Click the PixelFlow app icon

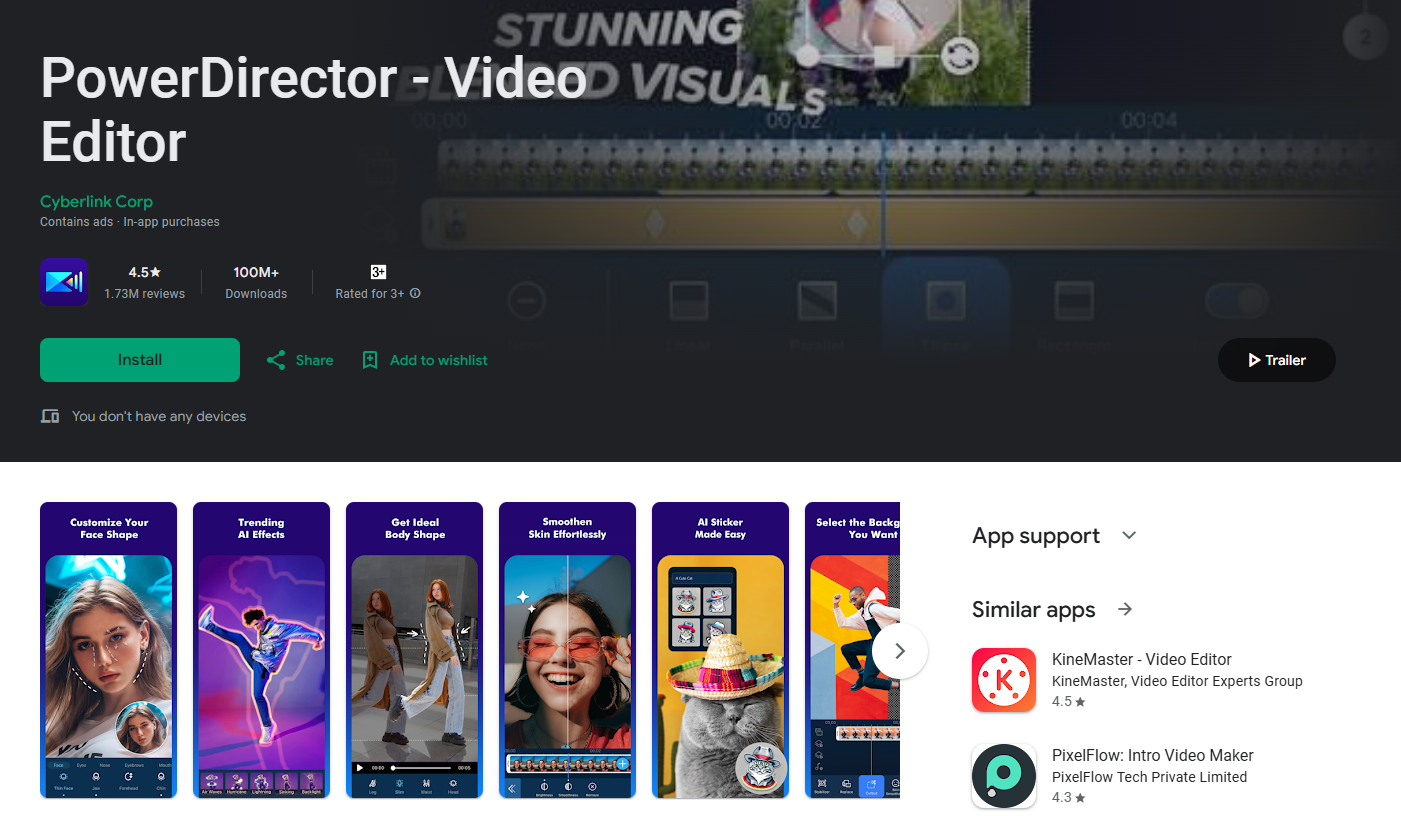click(x=1004, y=776)
